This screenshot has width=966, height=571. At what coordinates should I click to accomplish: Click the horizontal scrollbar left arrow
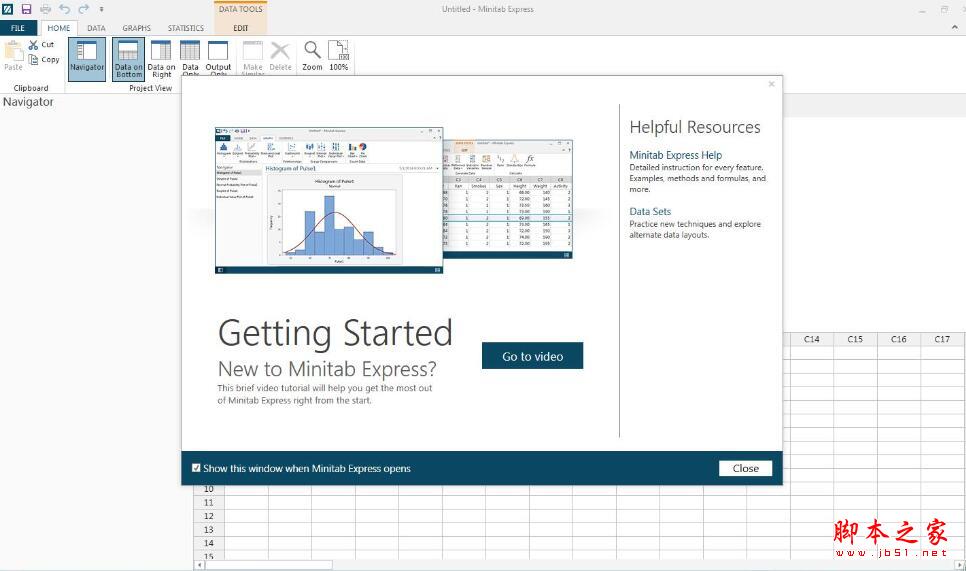point(199,565)
